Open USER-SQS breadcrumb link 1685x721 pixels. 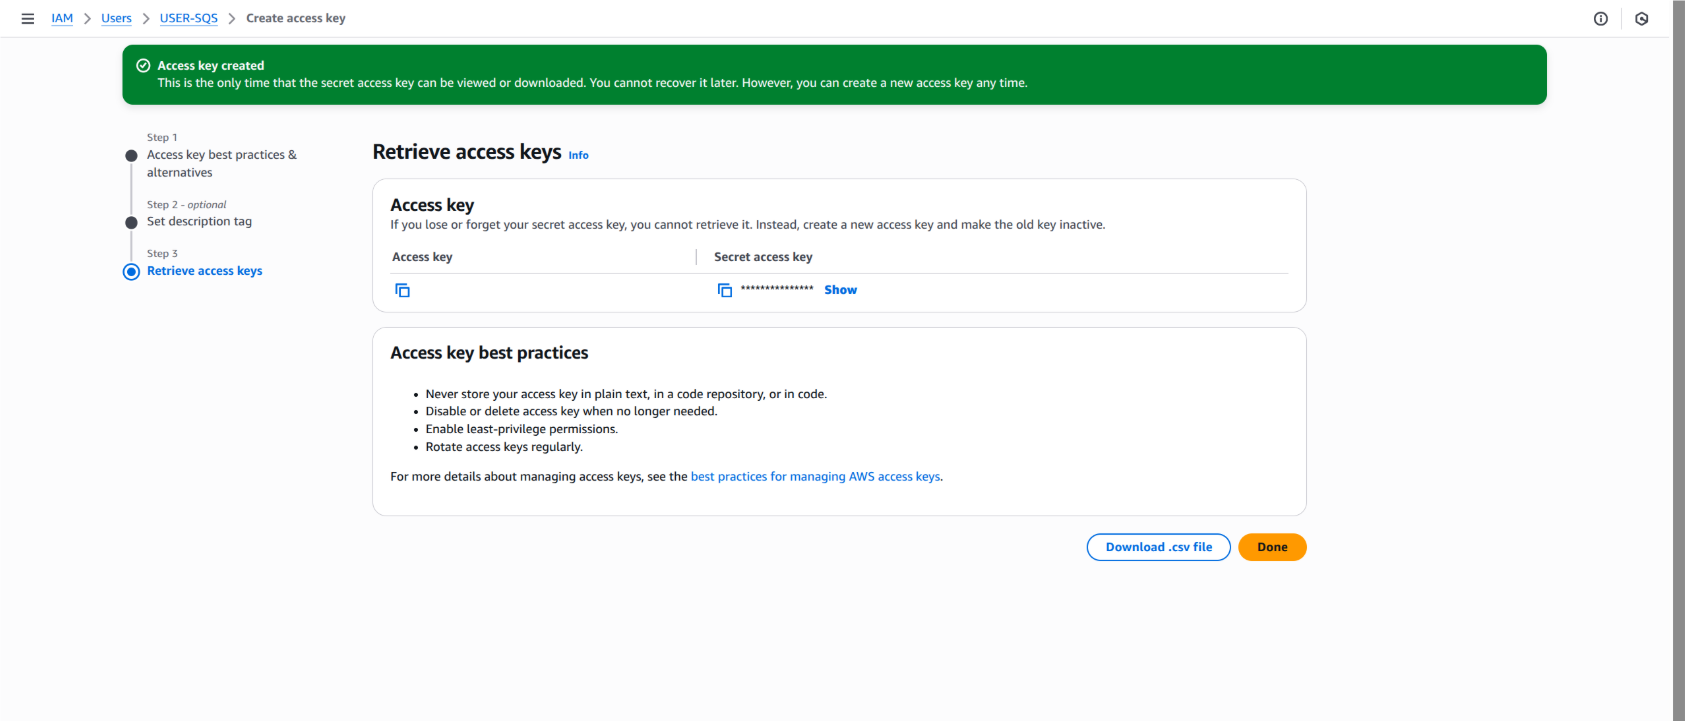click(x=189, y=18)
